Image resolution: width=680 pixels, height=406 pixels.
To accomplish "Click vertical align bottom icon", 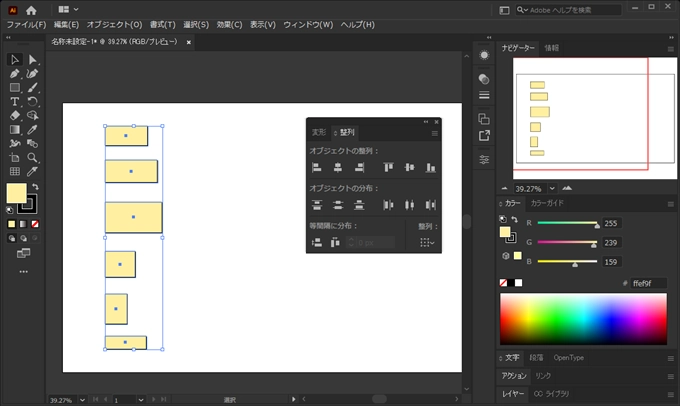I will 430,167.
